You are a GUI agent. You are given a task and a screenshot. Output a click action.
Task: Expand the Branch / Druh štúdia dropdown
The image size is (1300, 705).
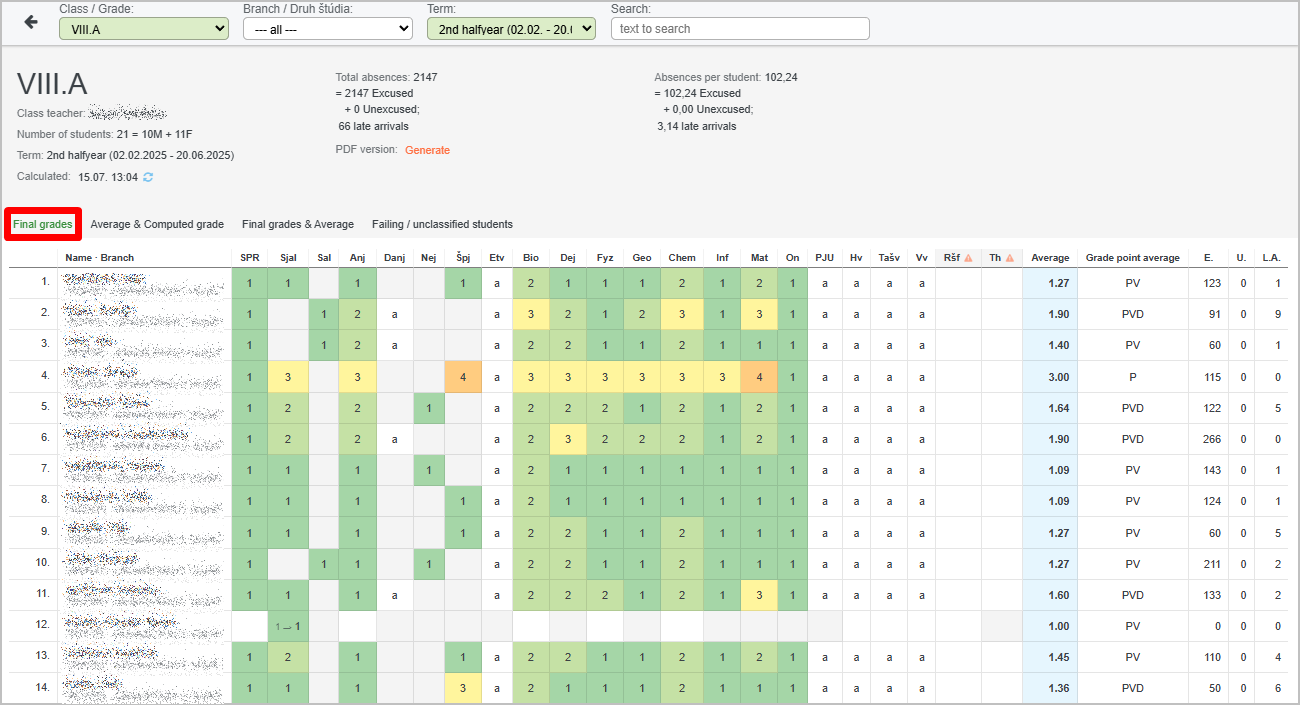[x=328, y=29]
